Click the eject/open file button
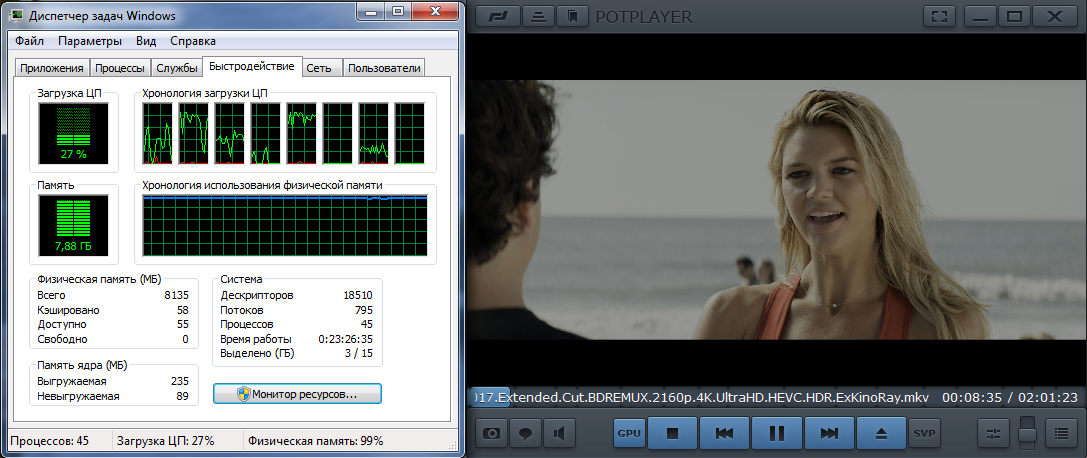 881,433
